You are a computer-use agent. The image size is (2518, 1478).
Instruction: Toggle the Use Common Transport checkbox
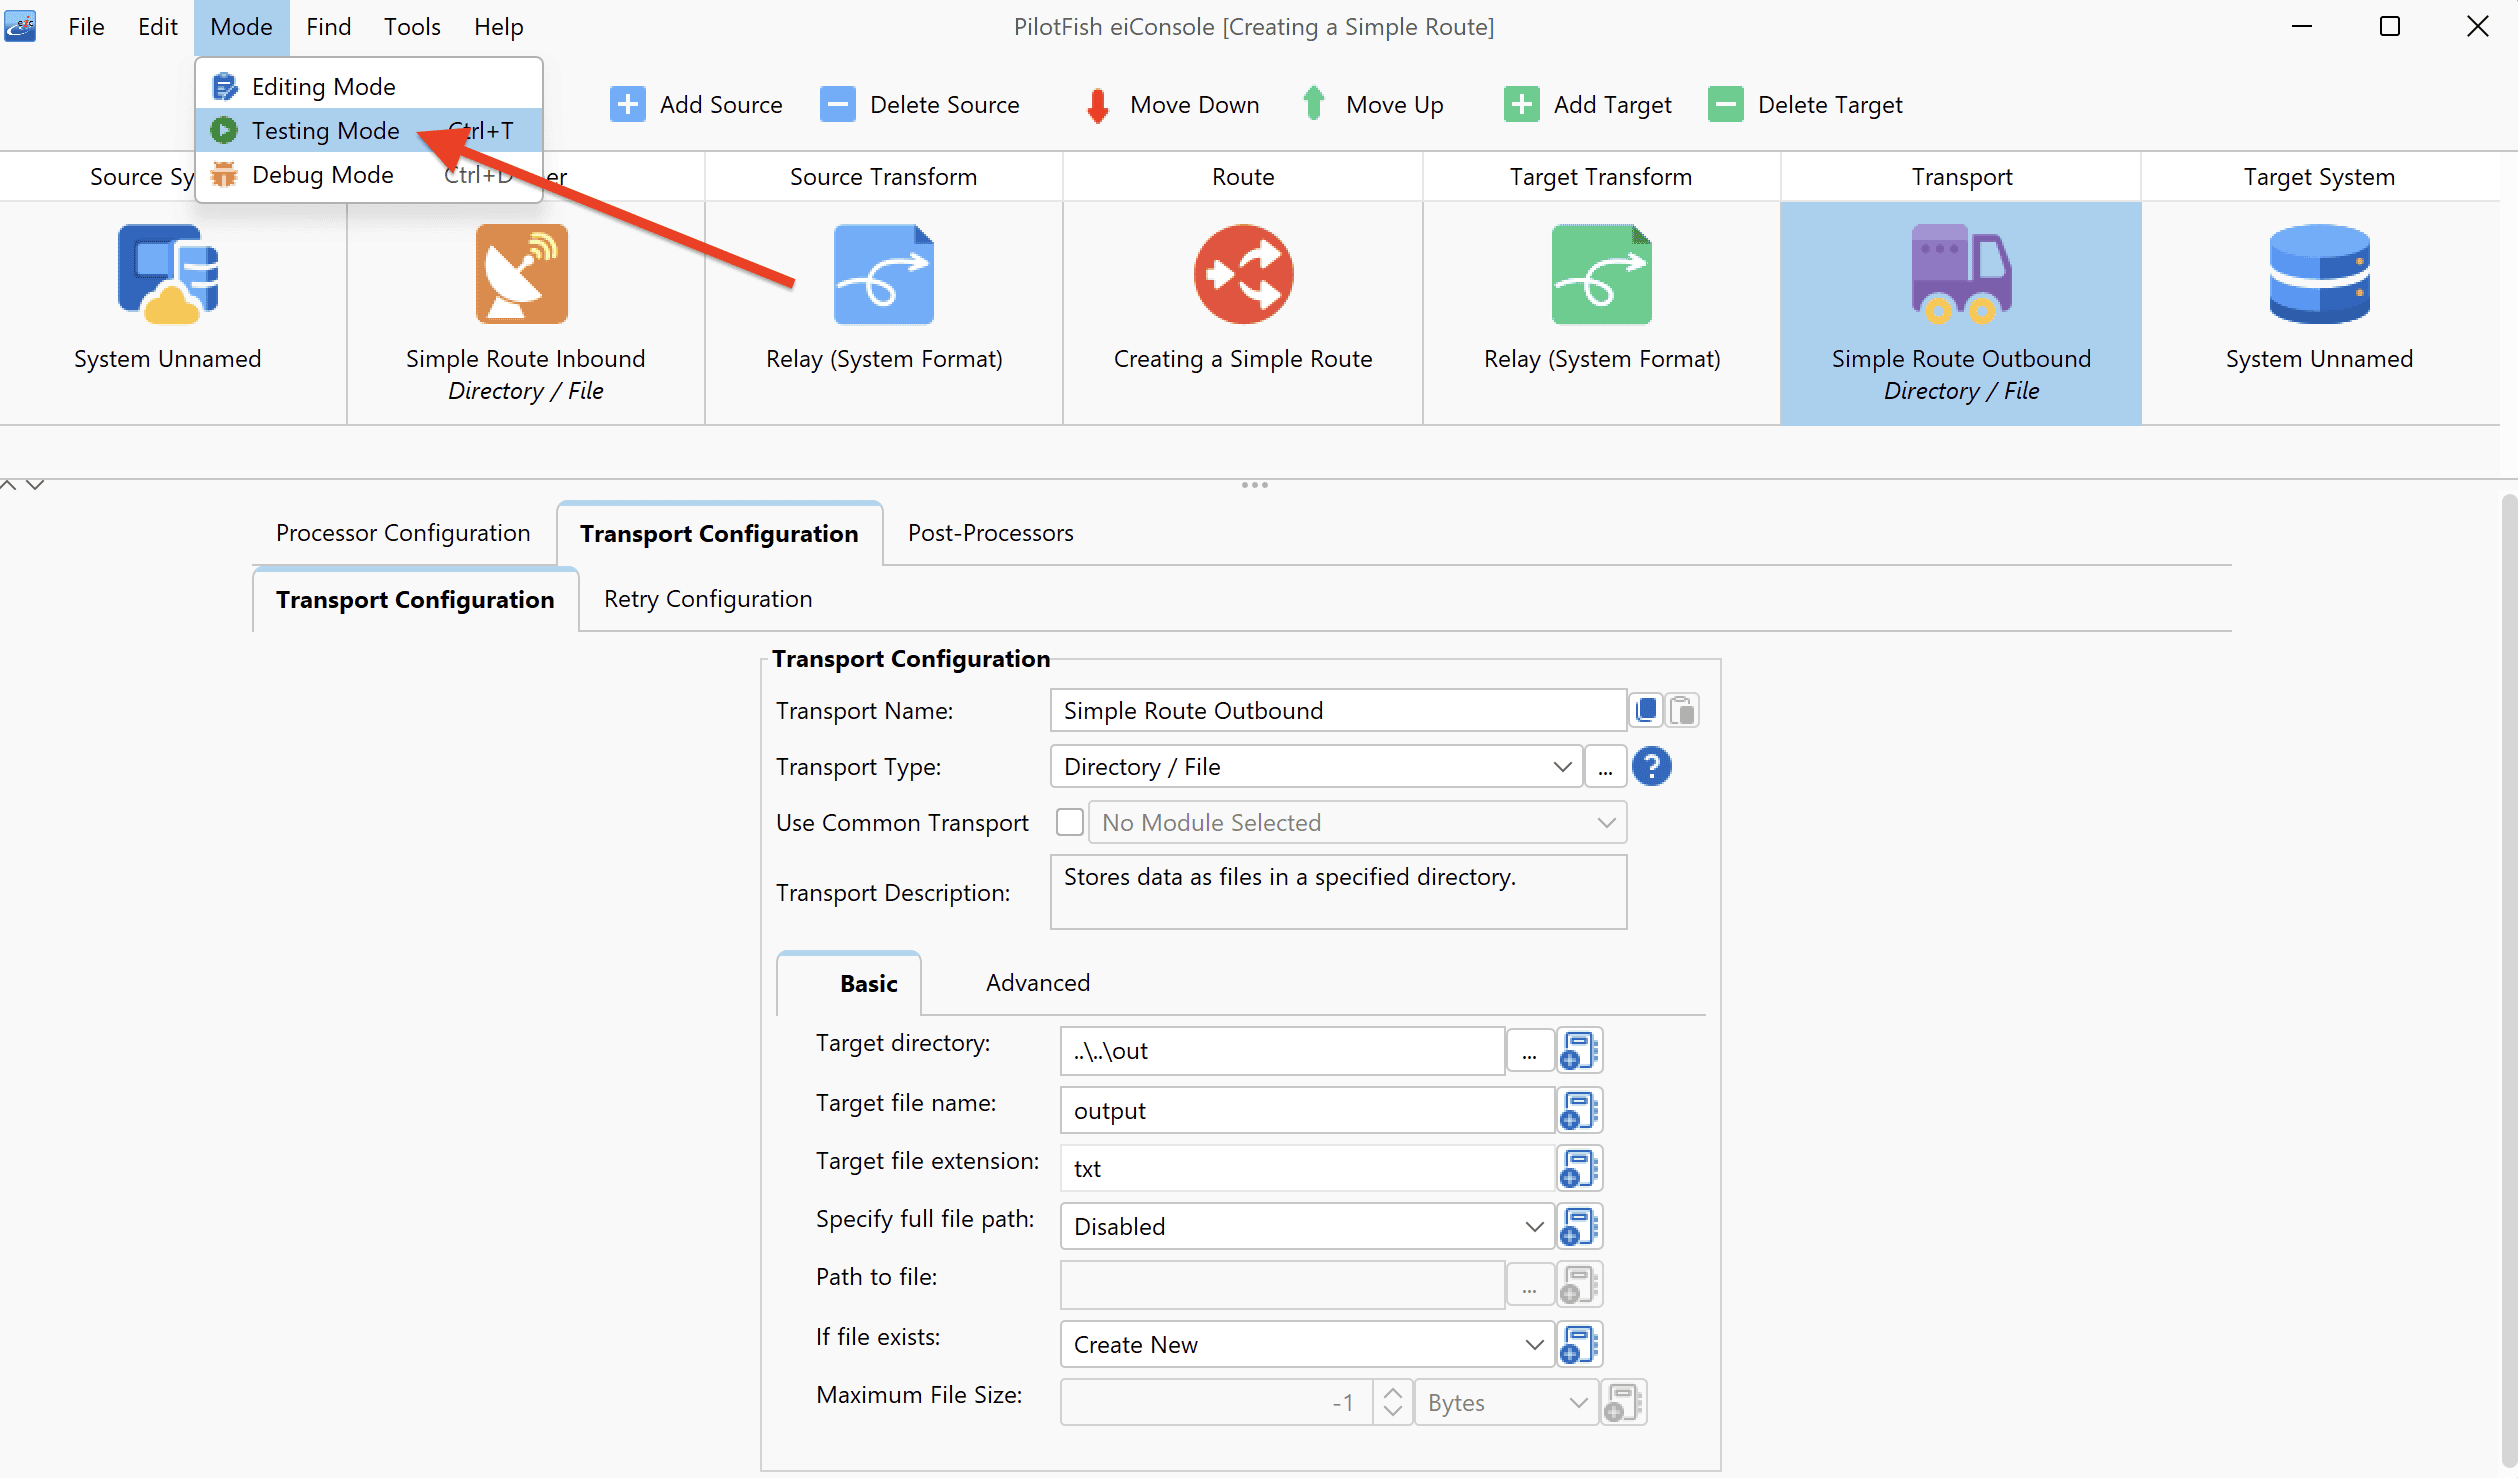coord(1070,822)
